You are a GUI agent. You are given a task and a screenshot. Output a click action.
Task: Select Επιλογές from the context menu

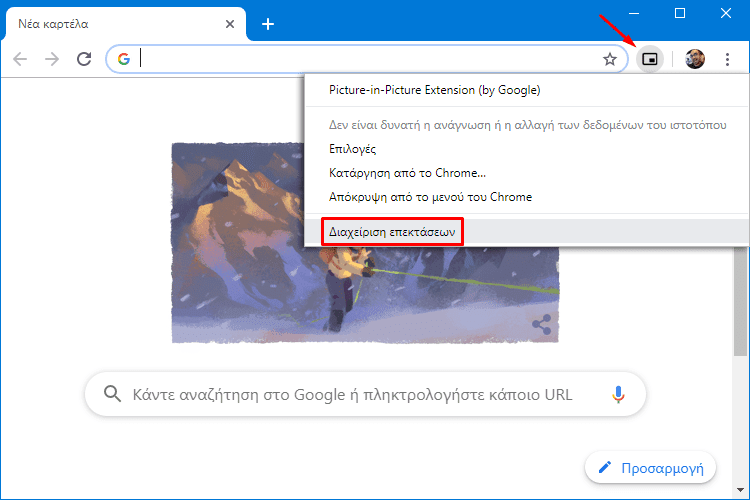coord(527,149)
